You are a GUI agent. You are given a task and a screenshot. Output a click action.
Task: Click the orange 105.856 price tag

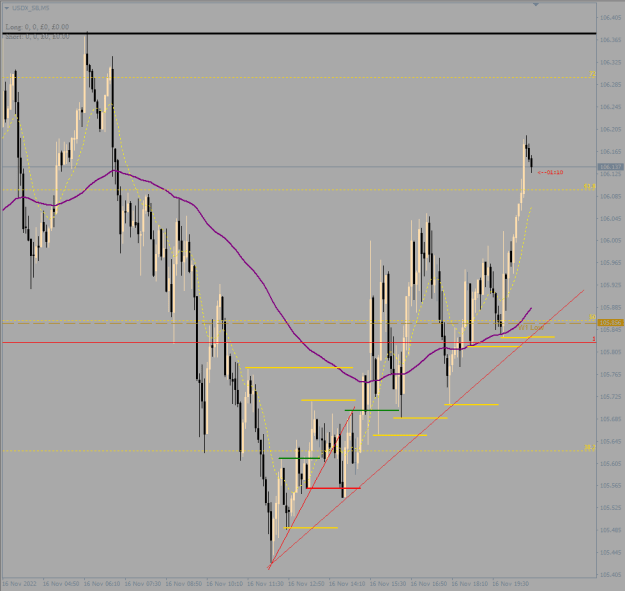coord(611,322)
